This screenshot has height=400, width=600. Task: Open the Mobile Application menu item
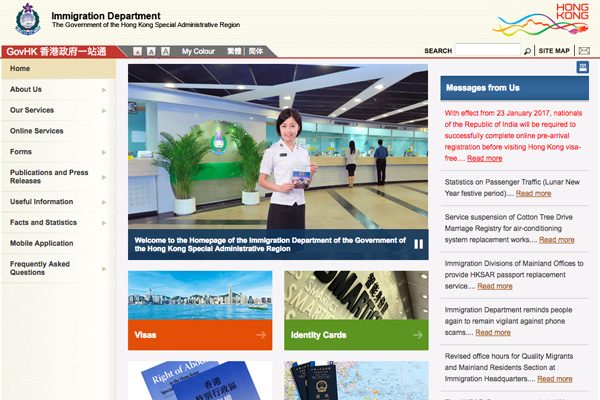point(59,243)
